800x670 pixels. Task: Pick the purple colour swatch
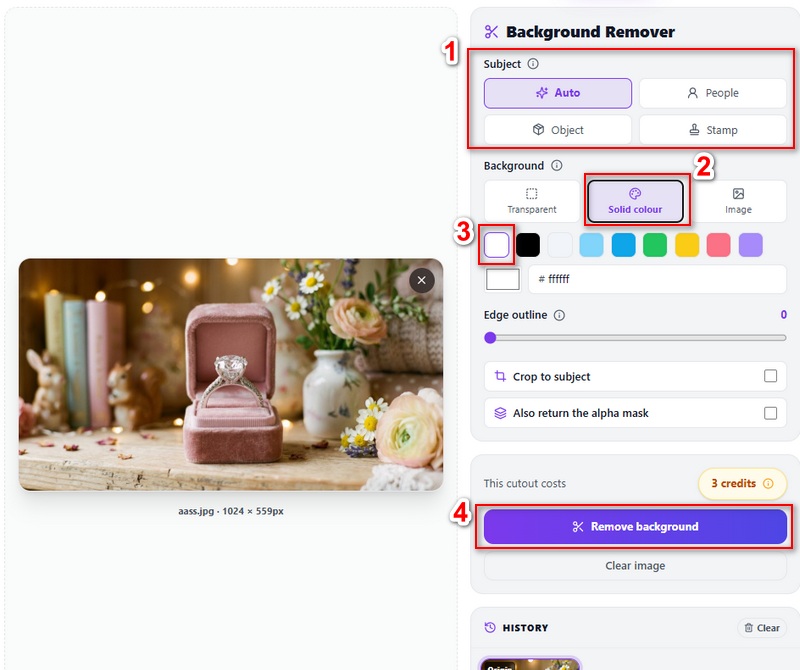(751, 245)
